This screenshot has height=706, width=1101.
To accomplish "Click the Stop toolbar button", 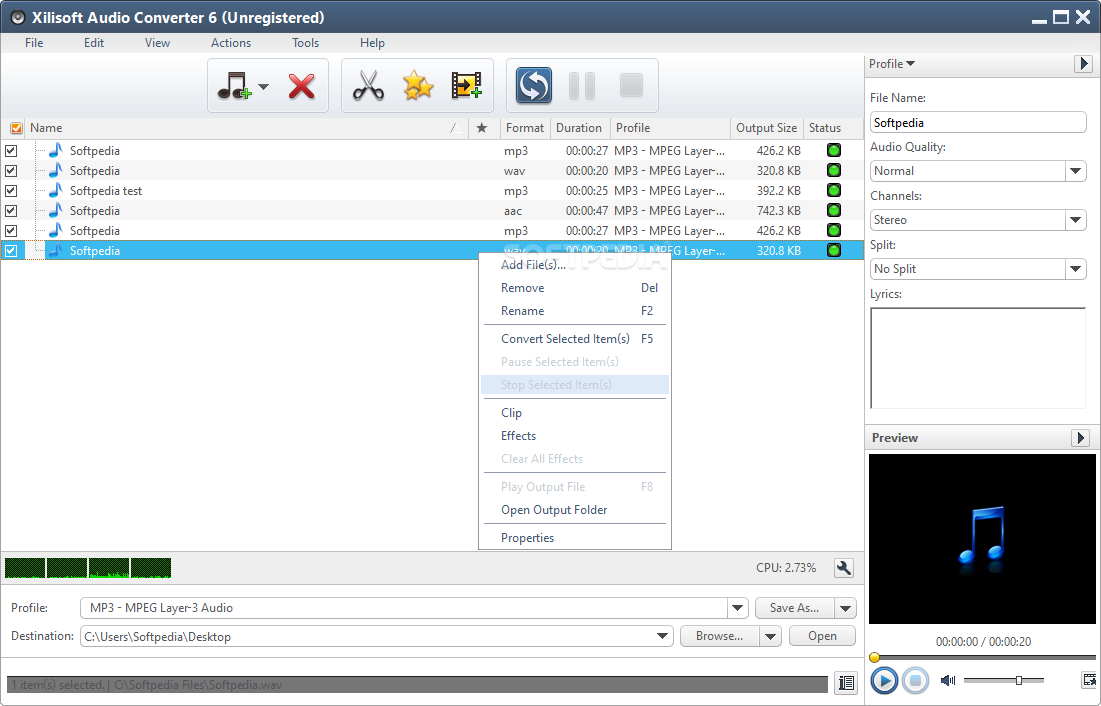I will tap(631, 86).
